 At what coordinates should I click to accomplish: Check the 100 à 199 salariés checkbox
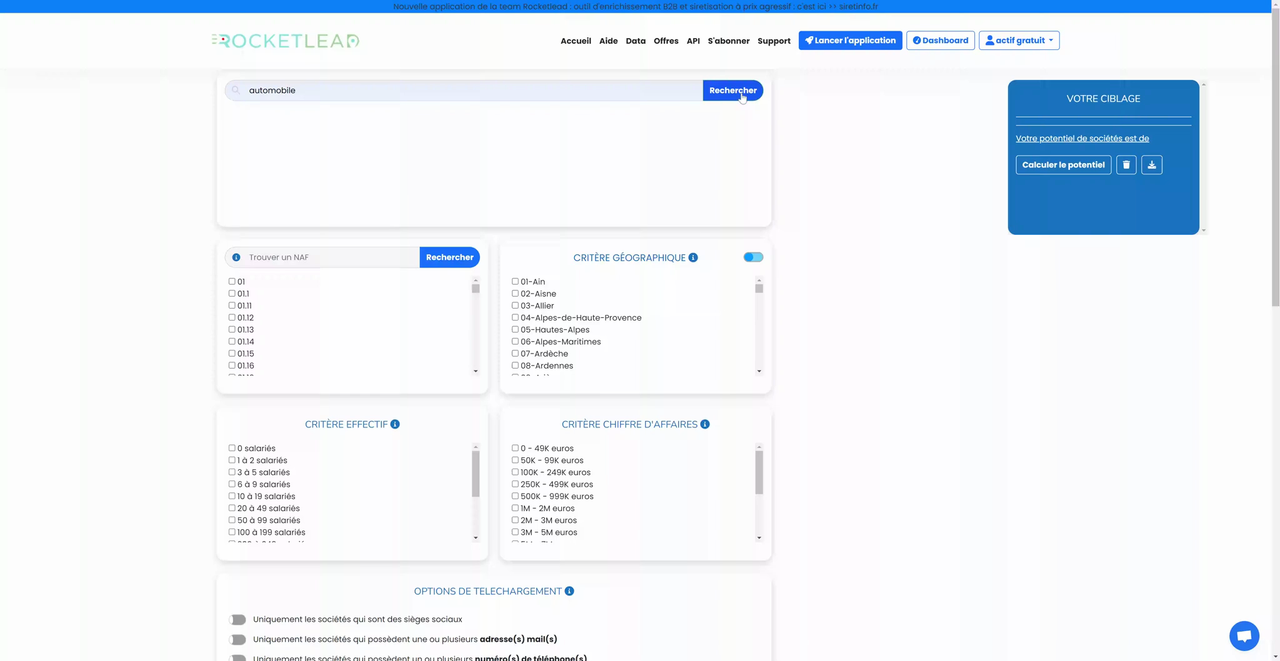pos(232,533)
